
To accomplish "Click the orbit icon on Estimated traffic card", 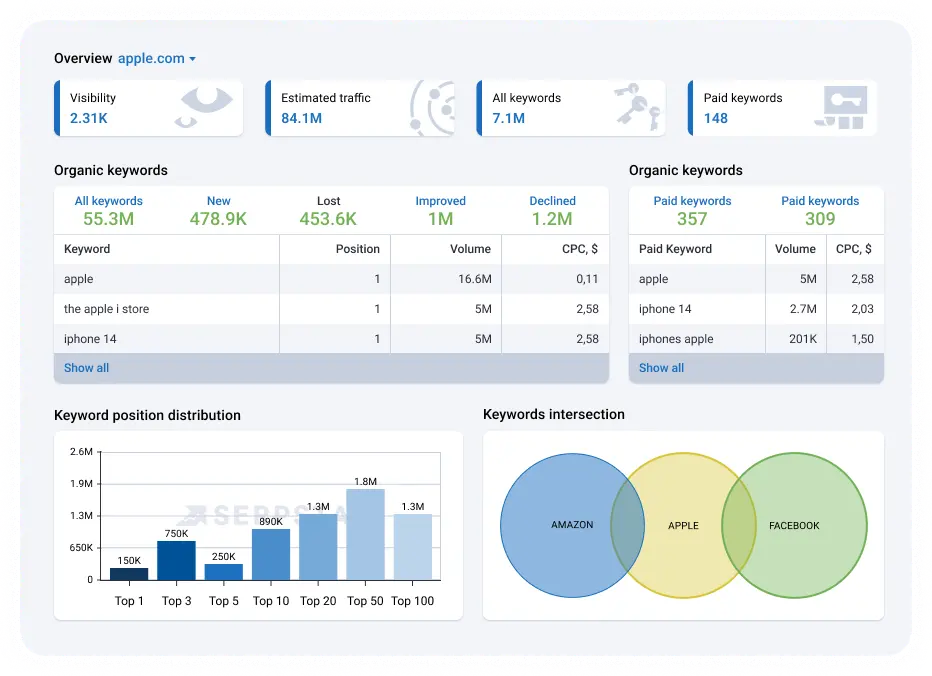I will coord(432,107).
